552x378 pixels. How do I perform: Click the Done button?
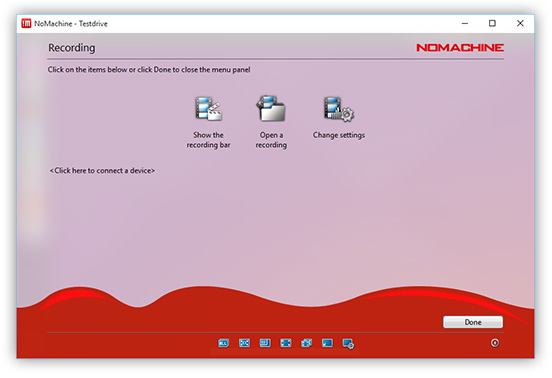(x=473, y=322)
